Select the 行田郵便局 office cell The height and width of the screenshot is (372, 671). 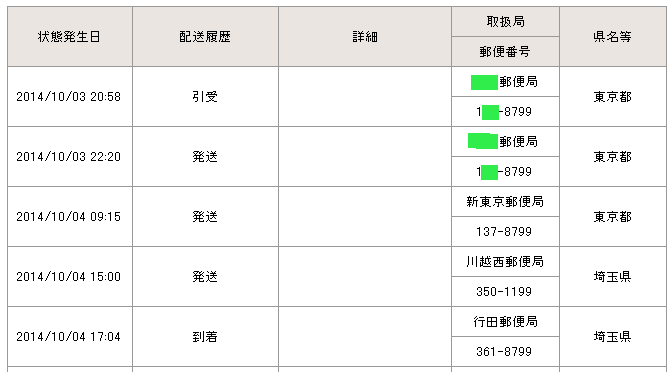(x=505, y=321)
